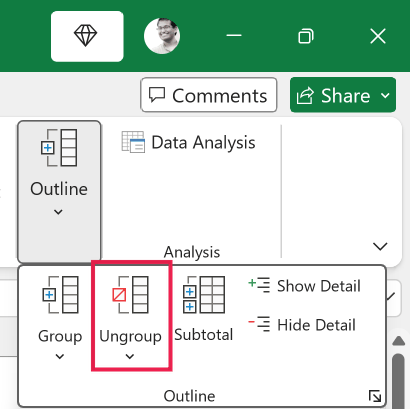
Task: Open the Outline dropdown in the ribbon
Action: coord(59,192)
